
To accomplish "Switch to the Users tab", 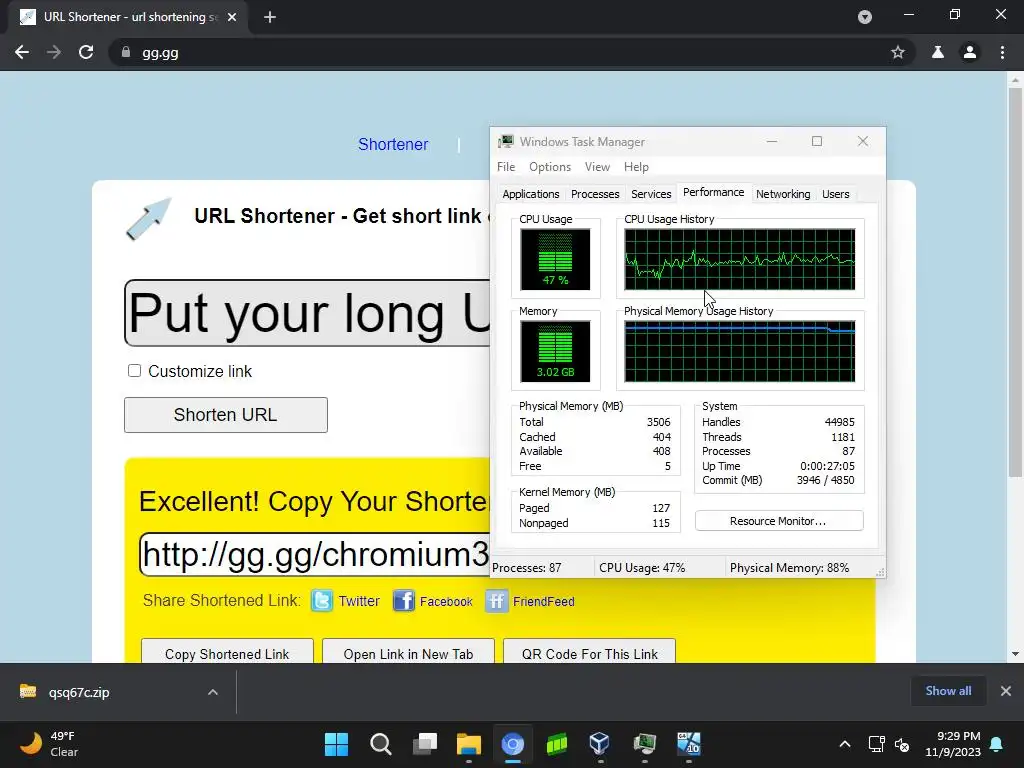I will (835, 194).
